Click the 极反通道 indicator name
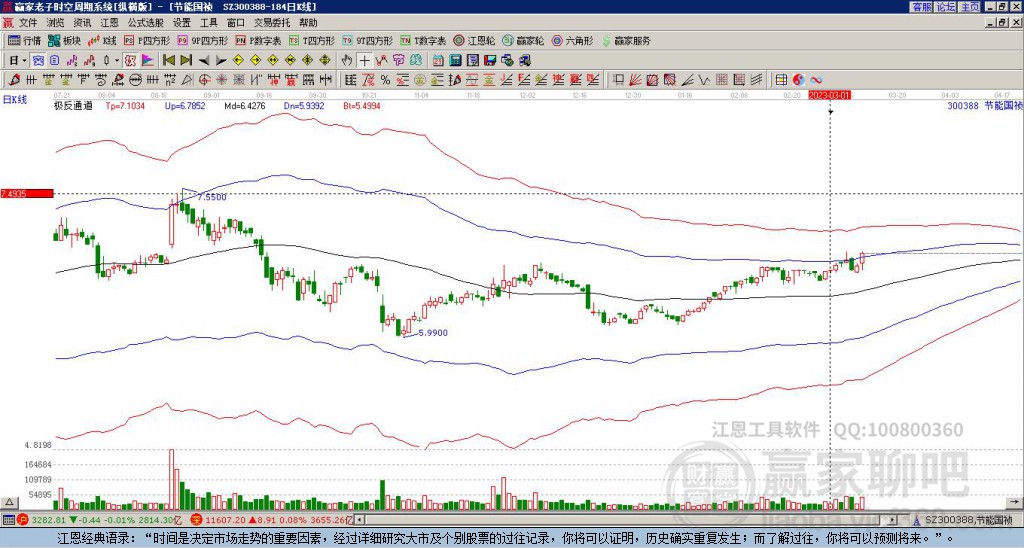Viewport: 1024px width, 548px height. [73, 105]
